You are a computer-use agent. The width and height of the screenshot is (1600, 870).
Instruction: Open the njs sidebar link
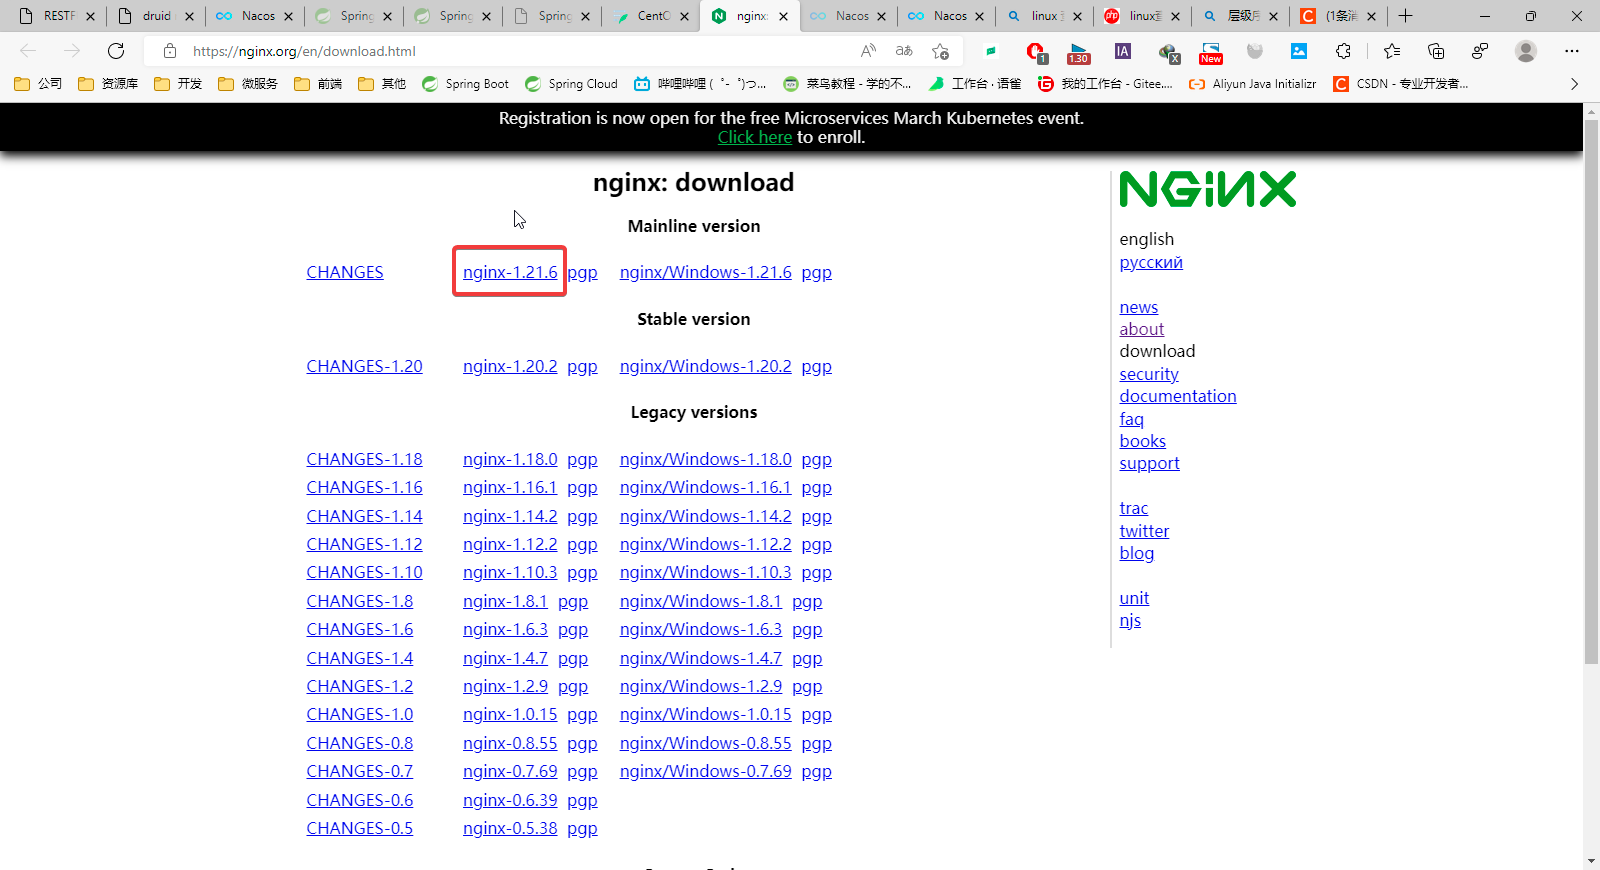point(1130,620)
